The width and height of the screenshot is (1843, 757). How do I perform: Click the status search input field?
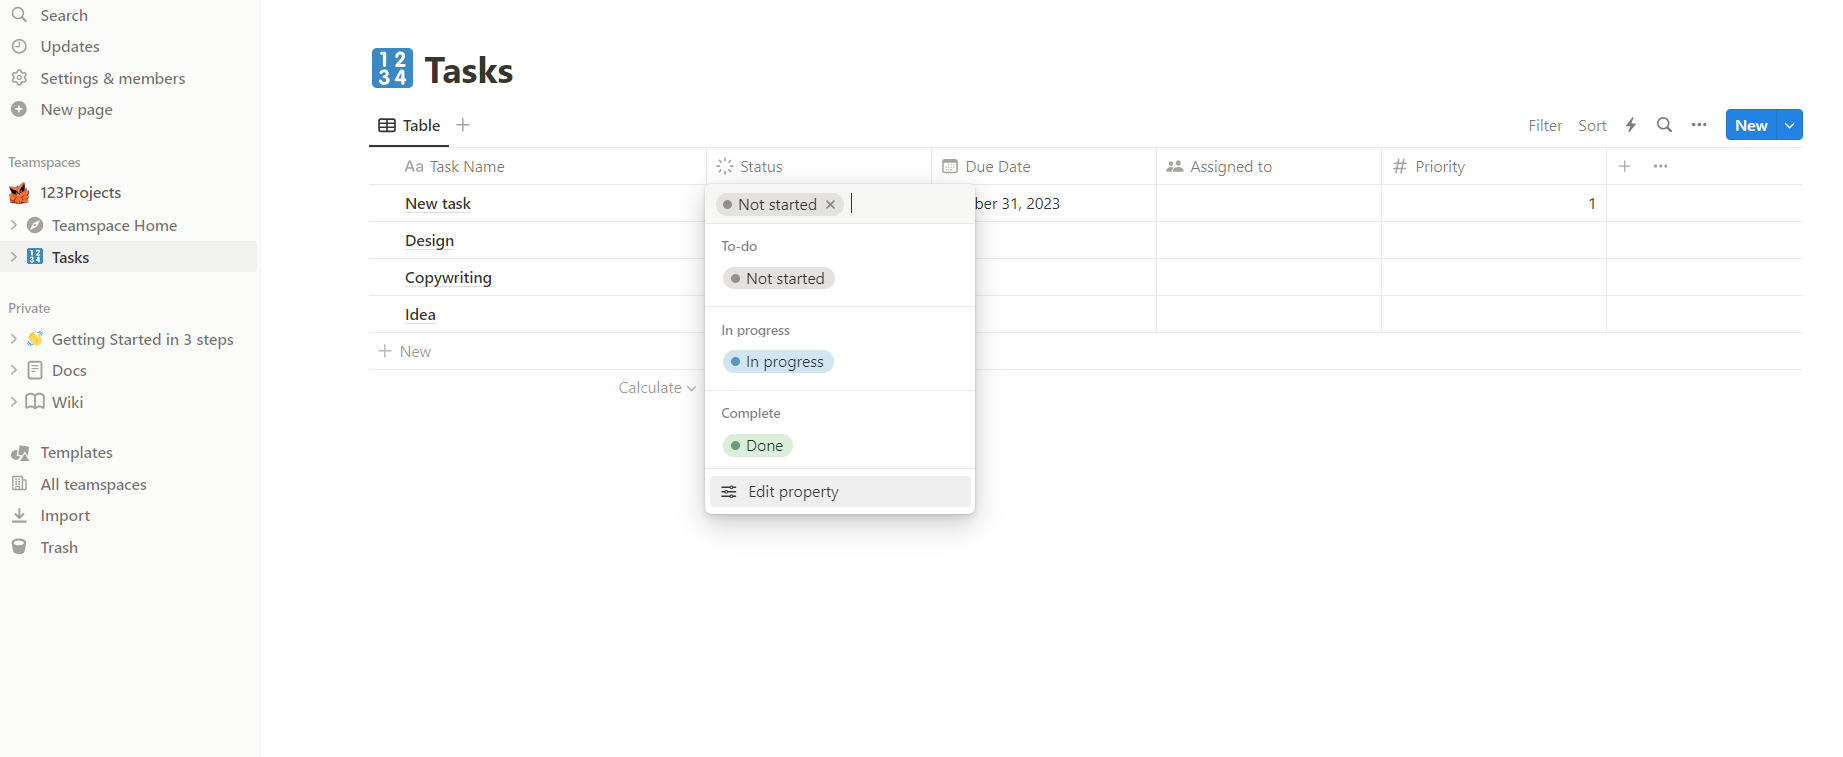(x=905, y=204)
